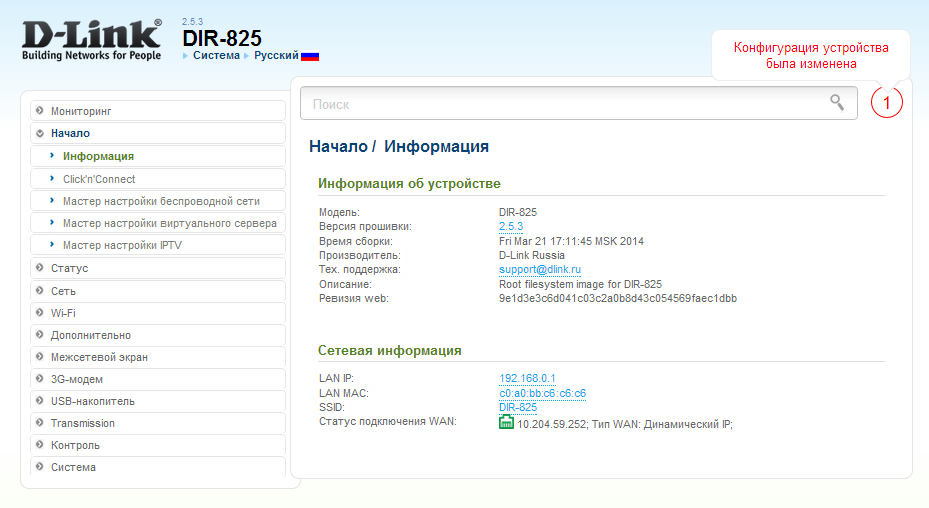
Task: Open the USB-накопитель menu item
Action: (158, 401)
